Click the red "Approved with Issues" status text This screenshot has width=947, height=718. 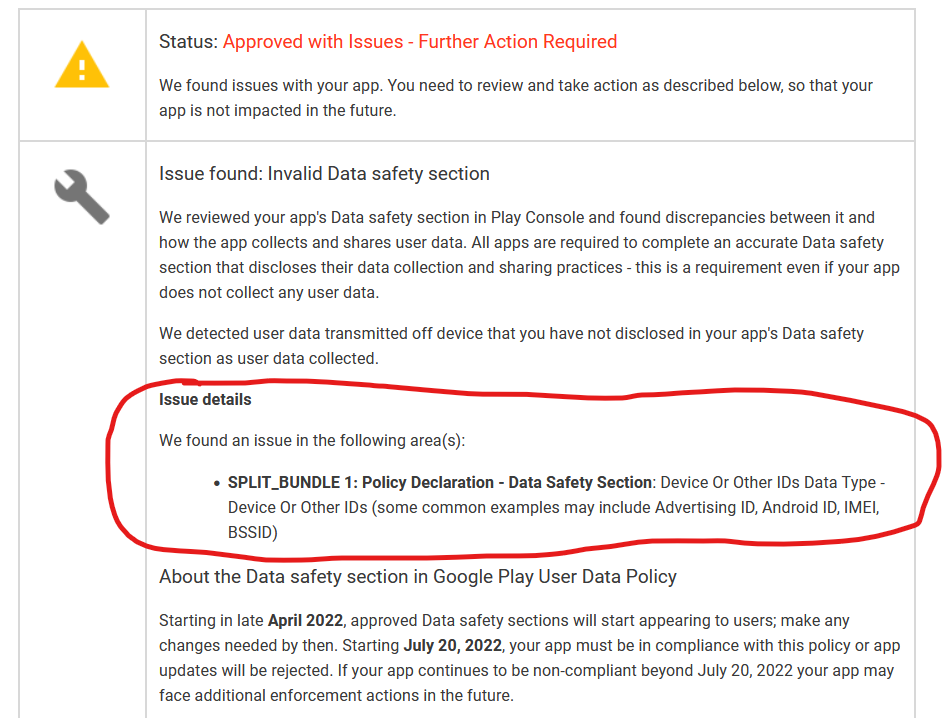[419, 42]
